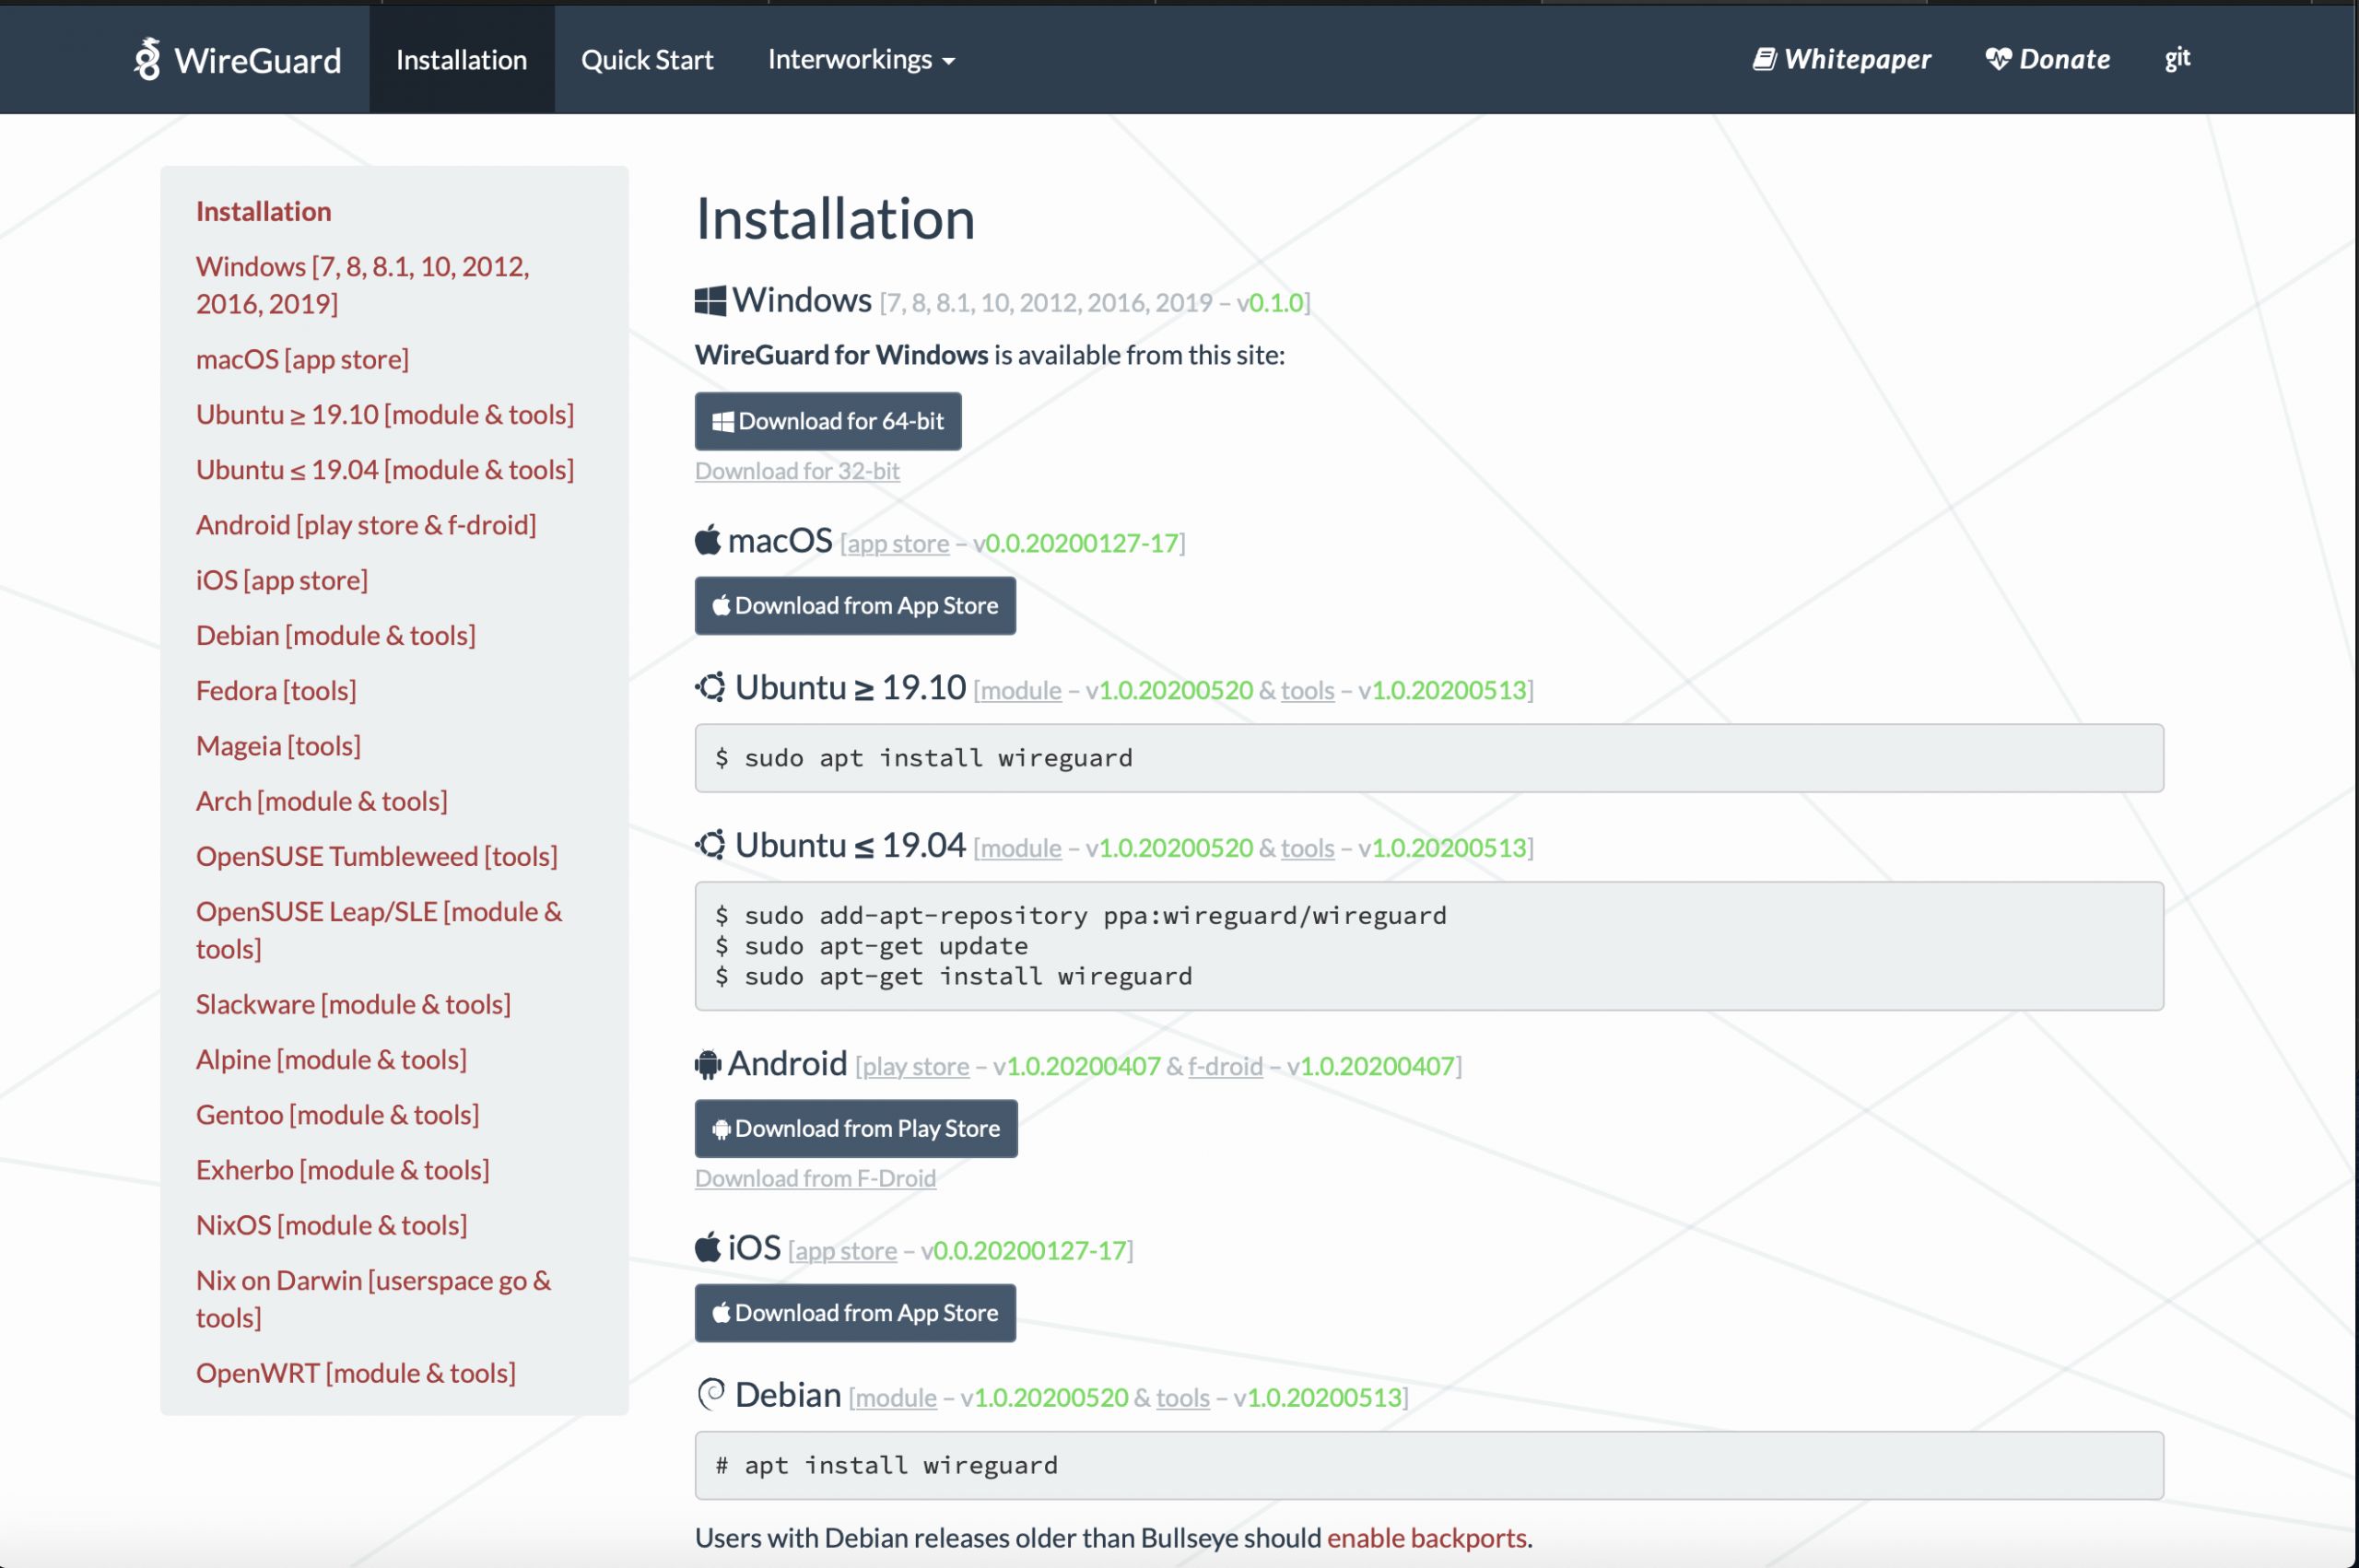The width and height of the screenshot is (2359, 1568).
Task: Click the Ubuntu icon beside Ubuntu ≤ 19.04
Action: pos(711,845)
